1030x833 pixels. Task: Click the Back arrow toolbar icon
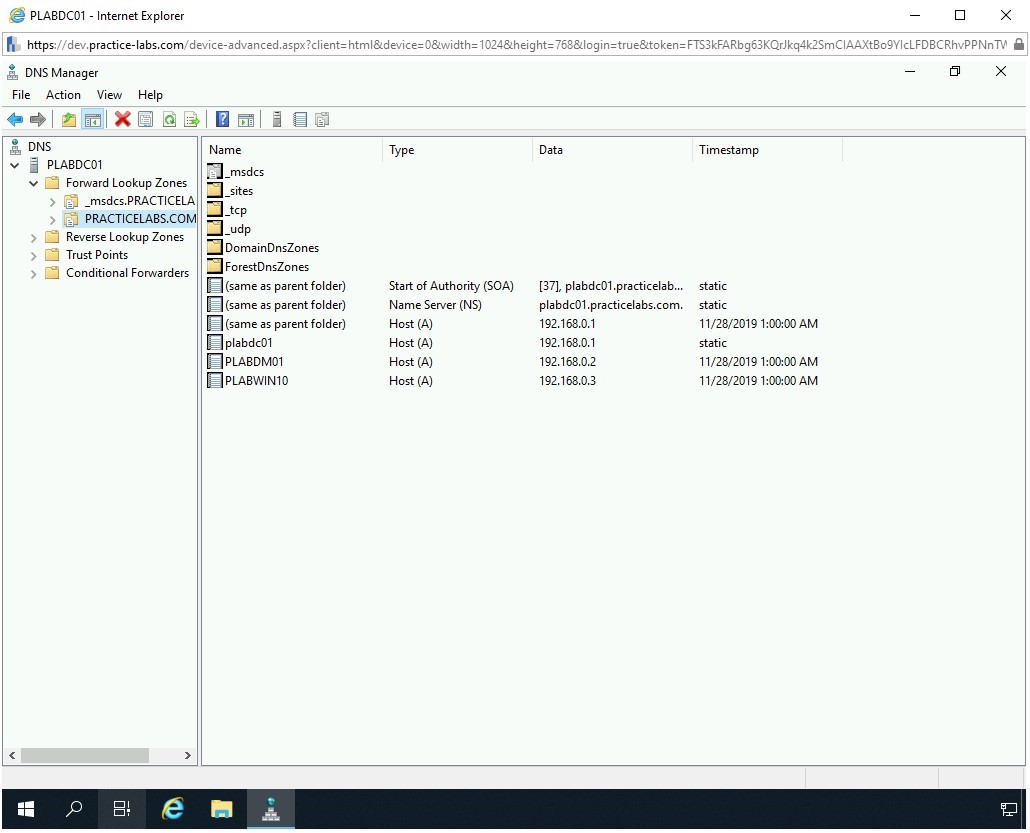(x=15, y=120)
